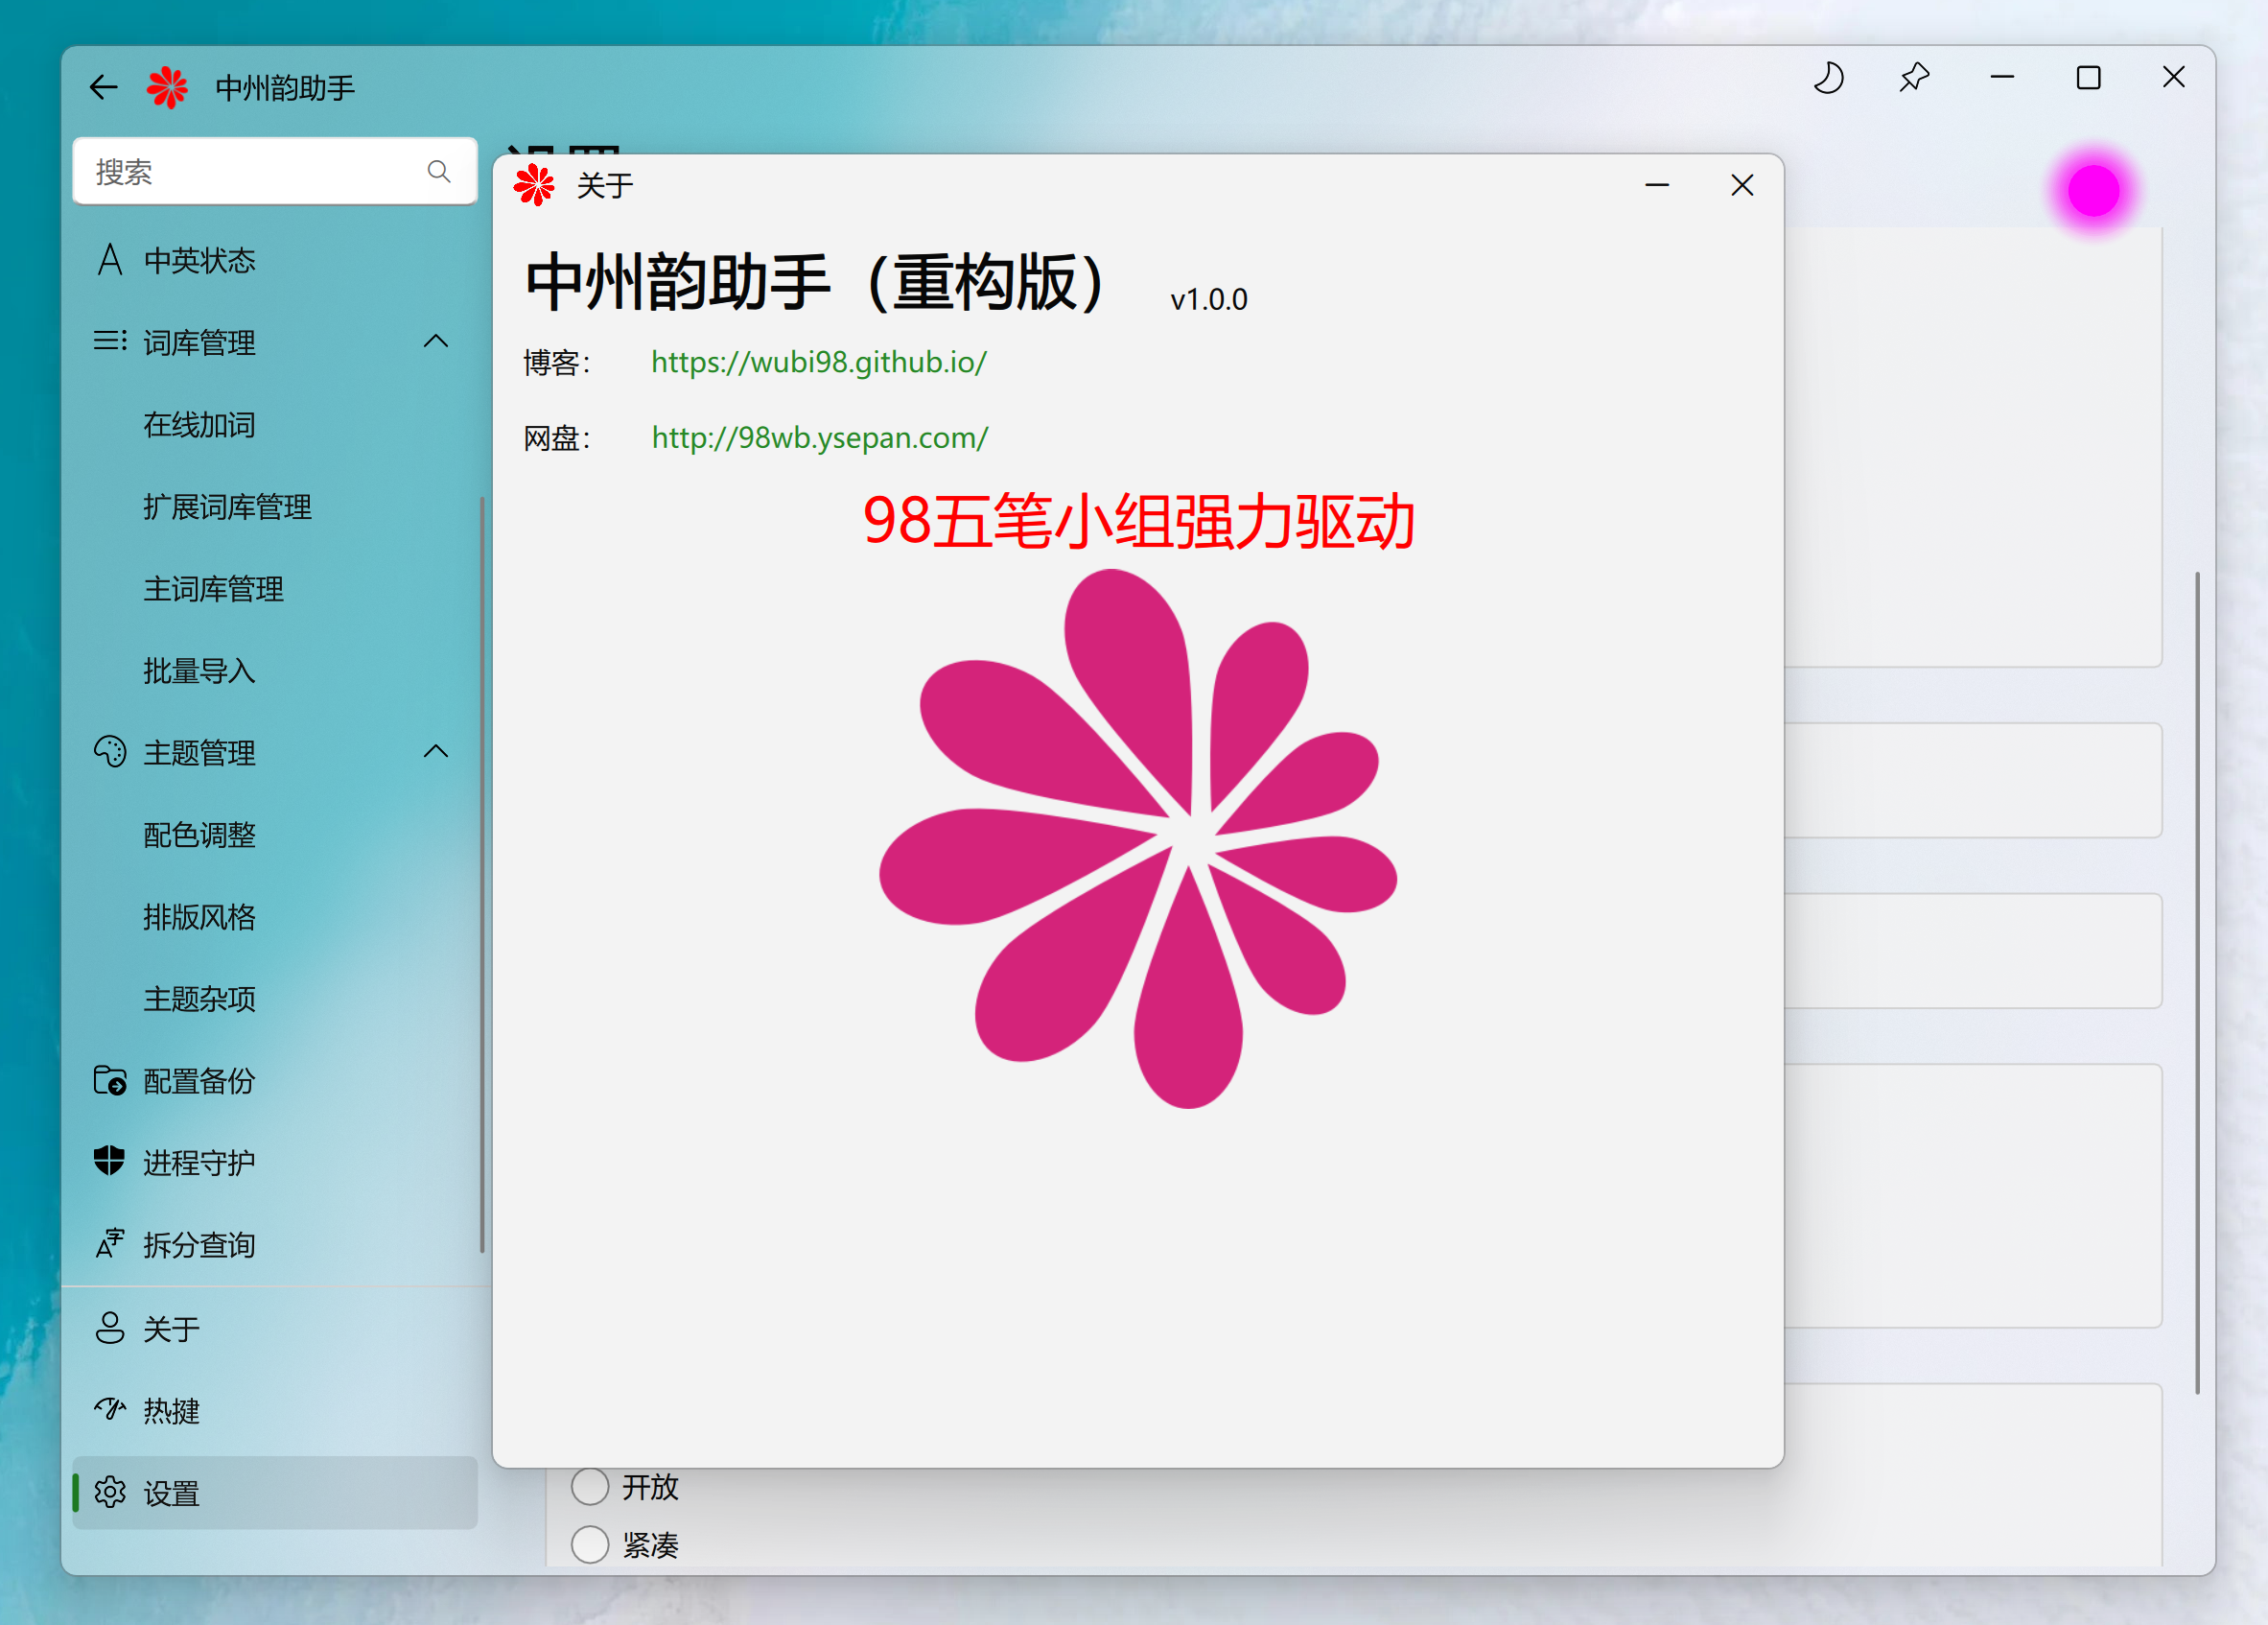Viewport: 2268px width, 1625px height.
Task: Open 拆分查询 from the sidebar
Action: click(x=198, y=1245)
